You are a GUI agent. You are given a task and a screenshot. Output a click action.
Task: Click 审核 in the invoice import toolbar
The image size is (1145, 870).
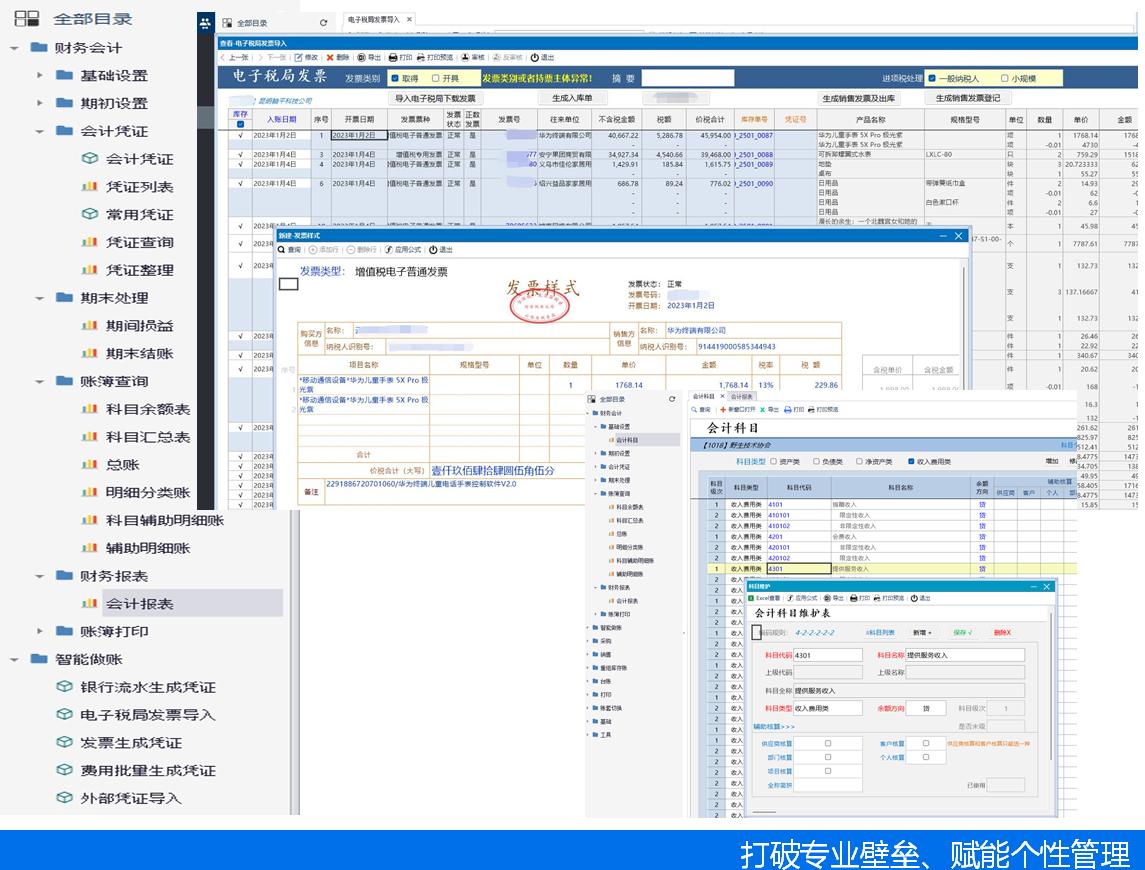point(473,58)
